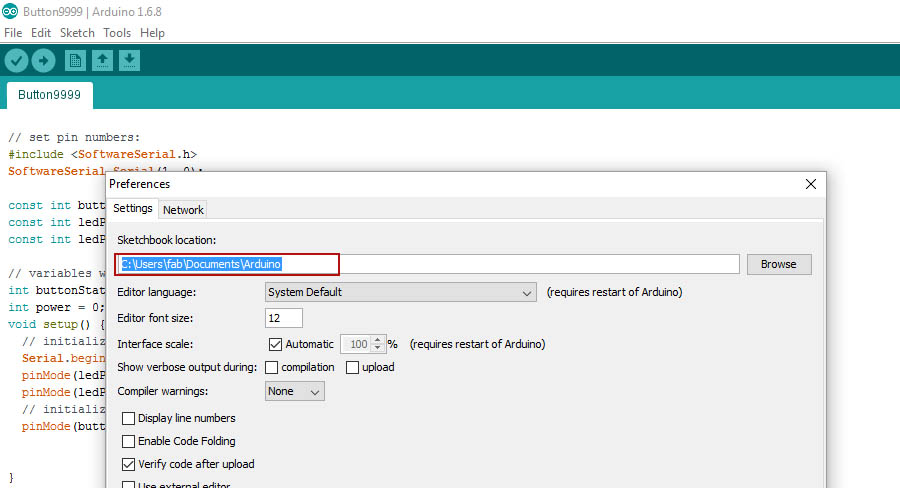This screenshot has width=900, height=488.
Task: Click the Verify checkmark icon
Action: point(16,60)
